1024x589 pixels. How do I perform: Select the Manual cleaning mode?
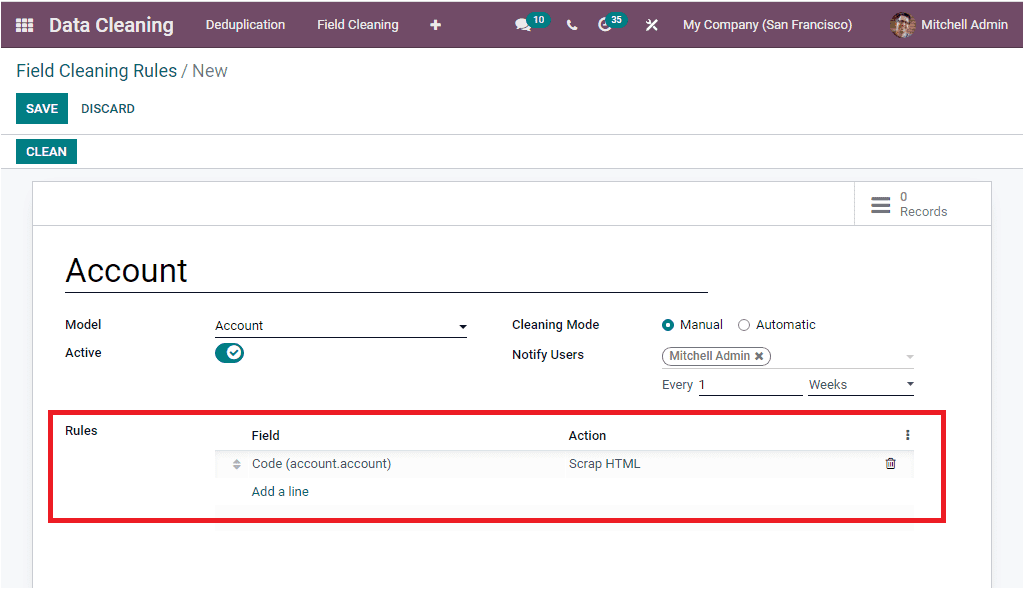(667, 325)
